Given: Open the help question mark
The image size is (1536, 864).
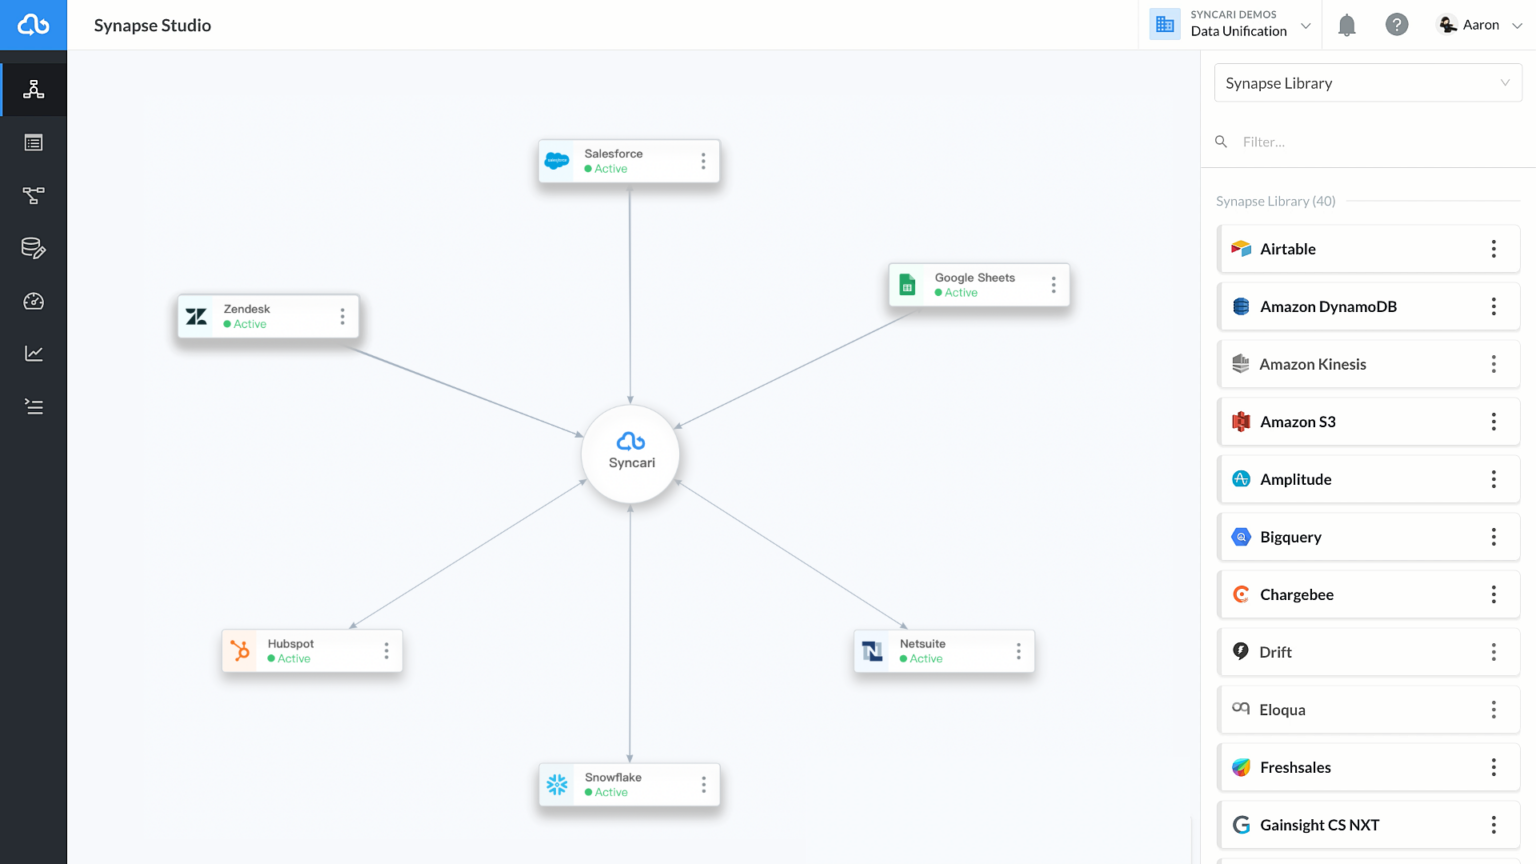Looking at the screenshot, I should pos(1397,24).
